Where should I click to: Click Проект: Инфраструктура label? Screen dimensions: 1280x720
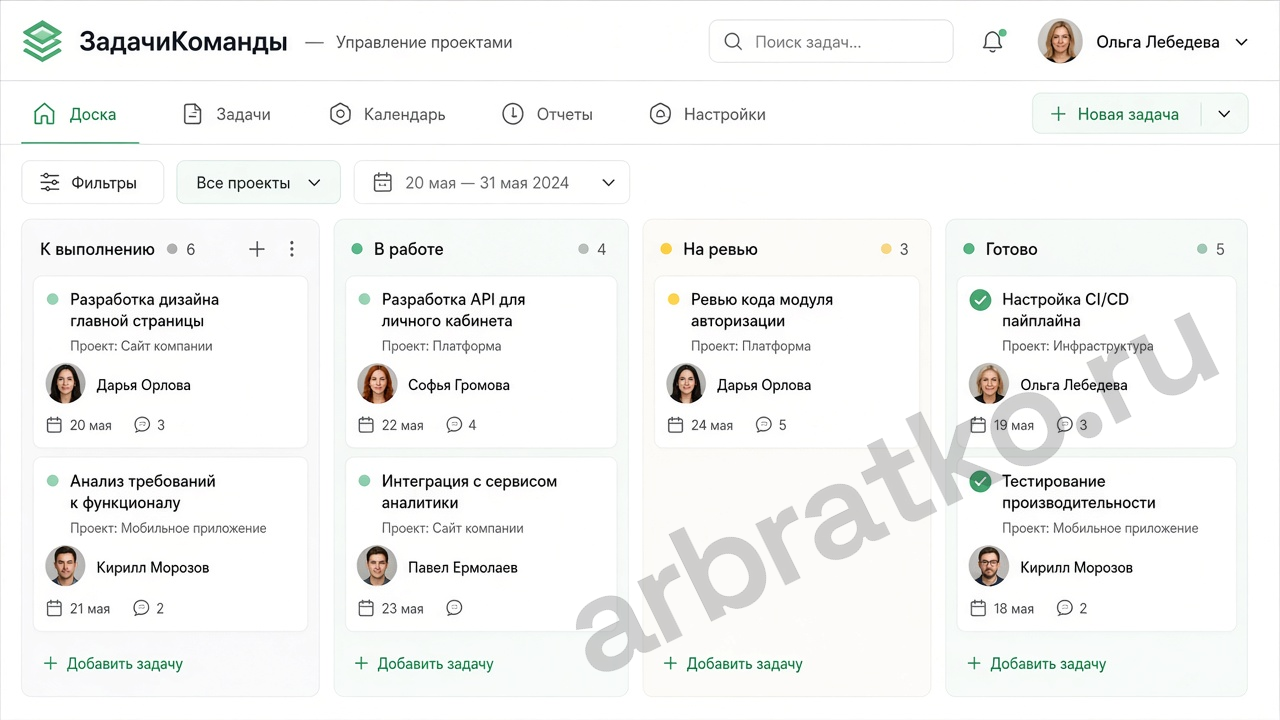(x=1078, y=346)
